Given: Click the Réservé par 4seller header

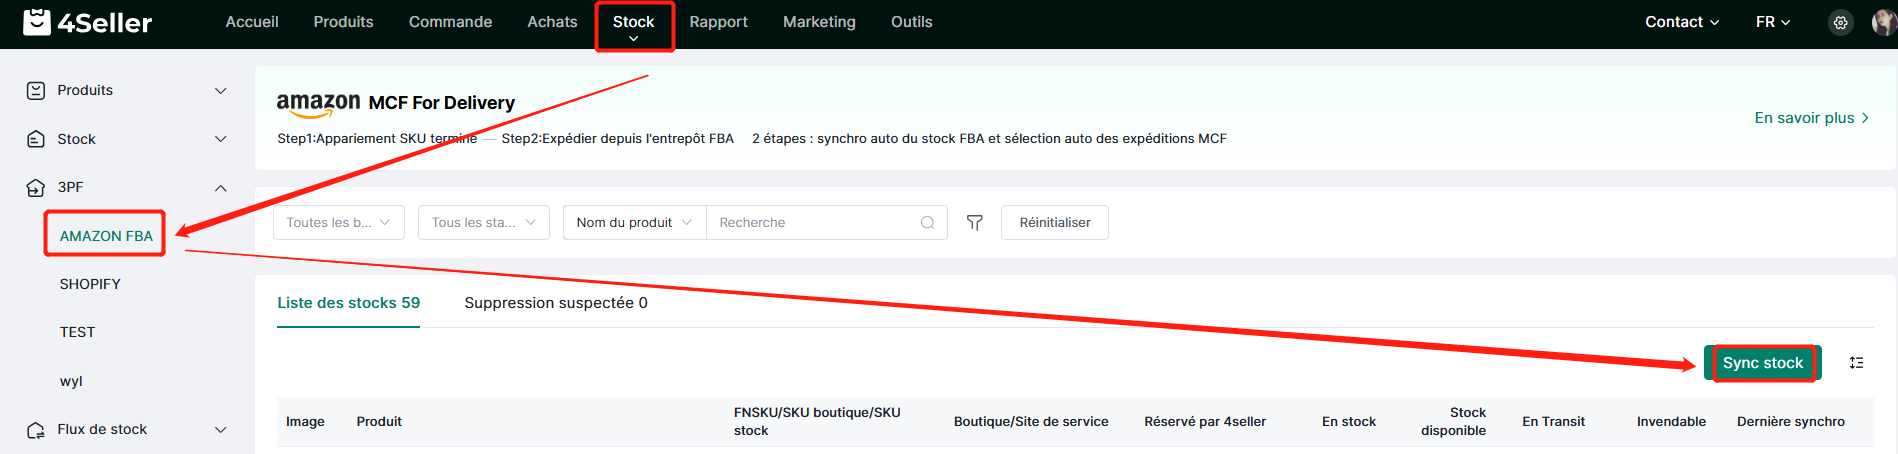Looking at the screenshot, I should click(x=1205, y=422).
